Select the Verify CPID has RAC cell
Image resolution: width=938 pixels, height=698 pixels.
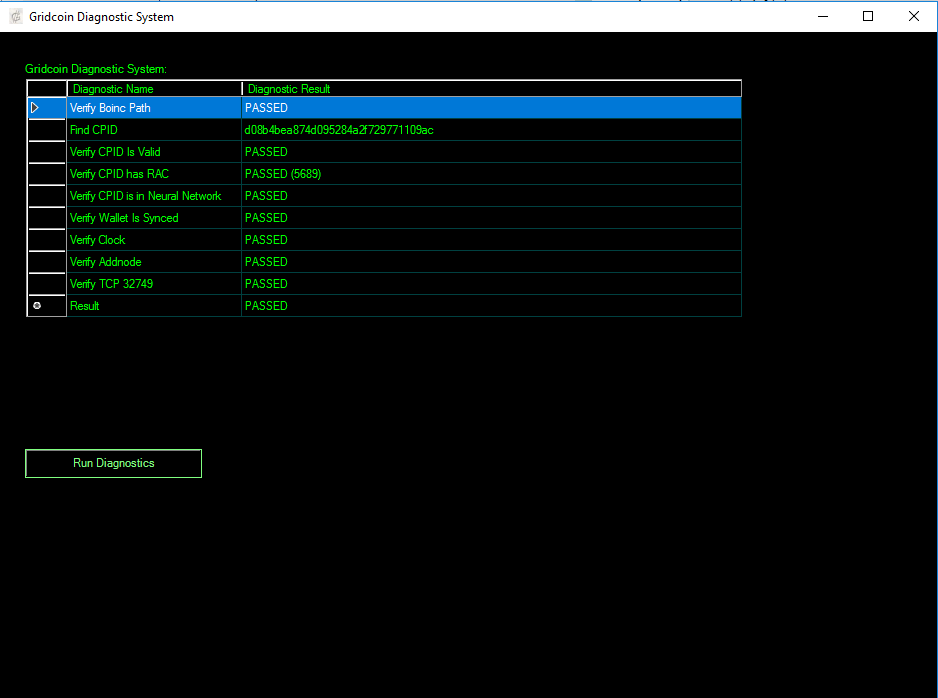click(154, 174)
